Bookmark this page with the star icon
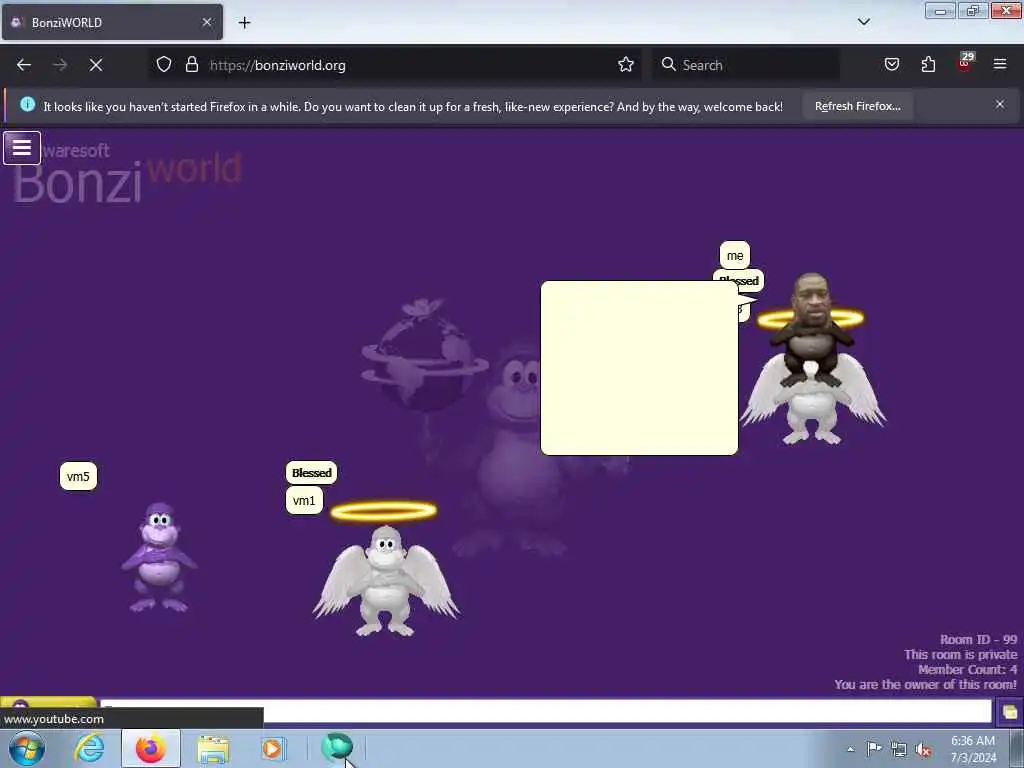Viewport: 1024px width, 768px height. click(x=626, y=65)
